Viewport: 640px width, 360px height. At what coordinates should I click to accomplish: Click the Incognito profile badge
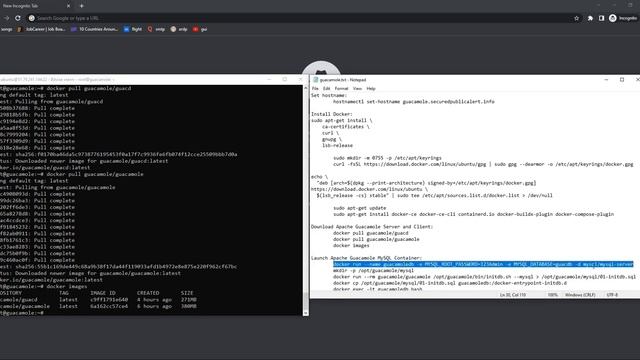623,18
